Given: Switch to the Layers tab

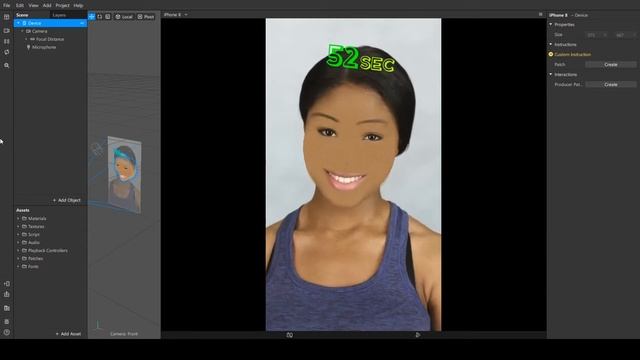Looking at the screenshot, I should (59, 15).
